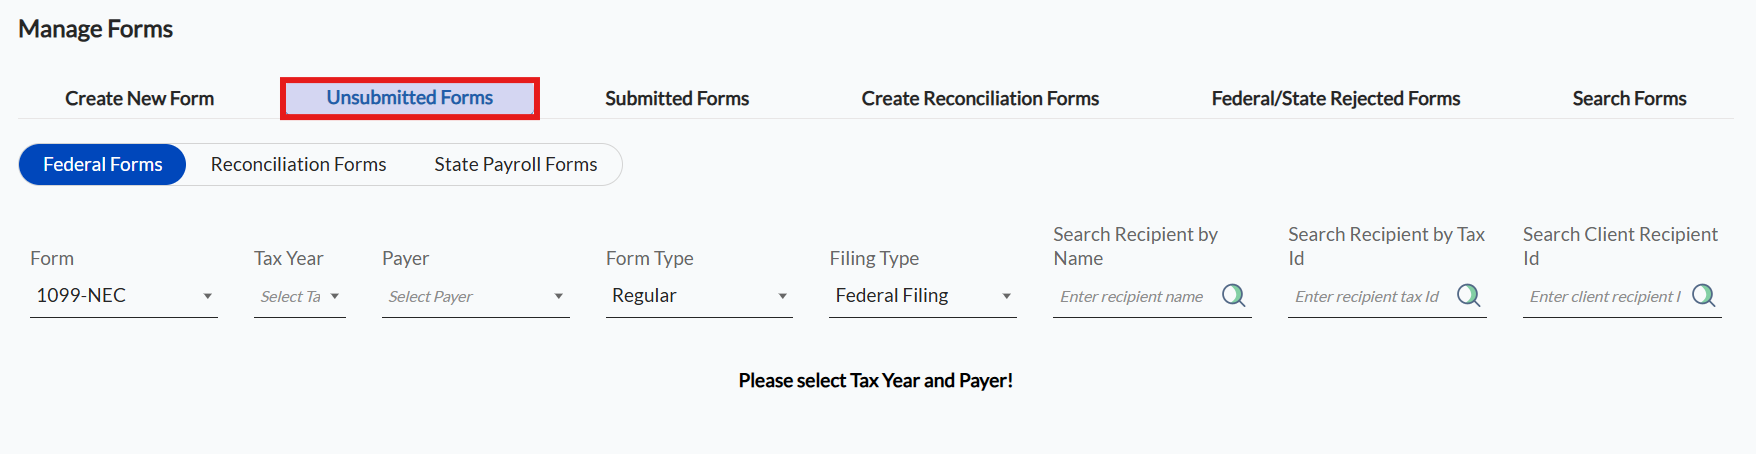View Federal/State Rejected Forms tab

(1335, 98)
